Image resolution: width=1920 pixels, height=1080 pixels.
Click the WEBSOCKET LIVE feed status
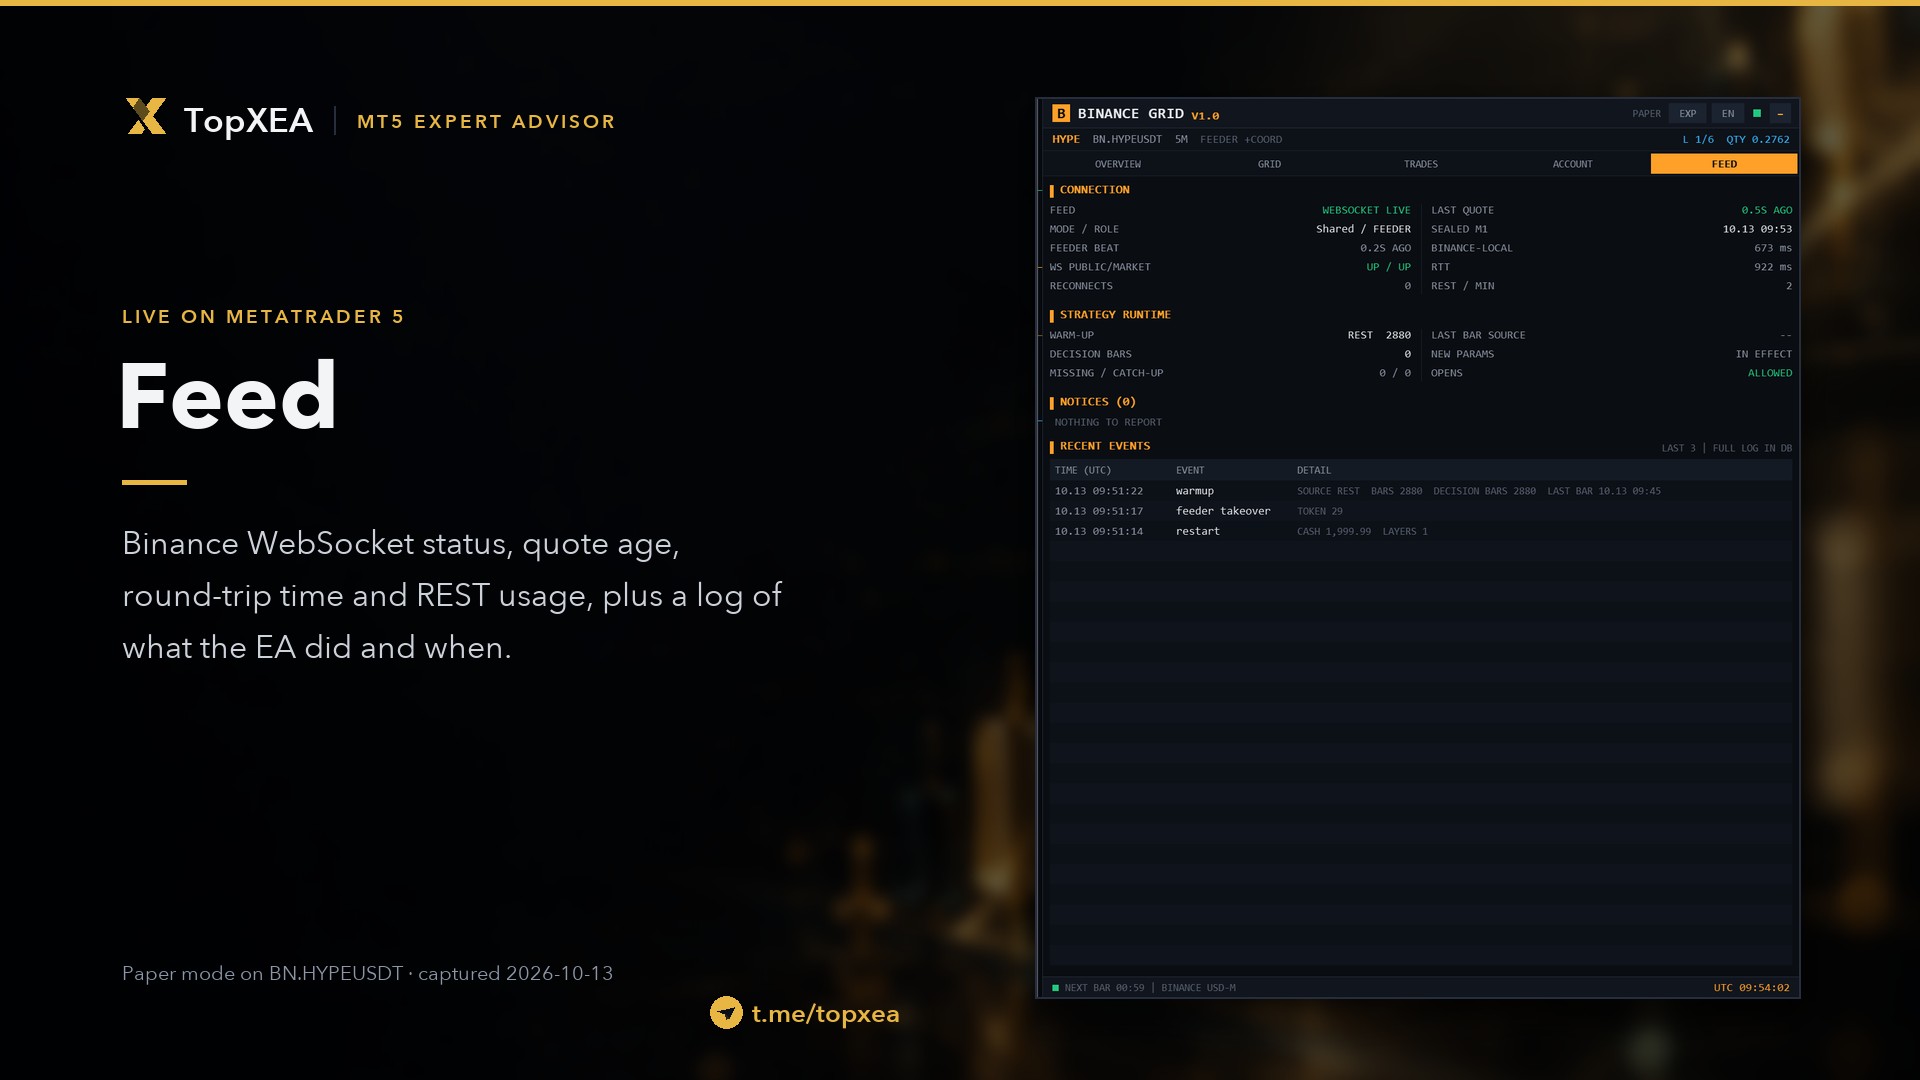[1366, 211]
